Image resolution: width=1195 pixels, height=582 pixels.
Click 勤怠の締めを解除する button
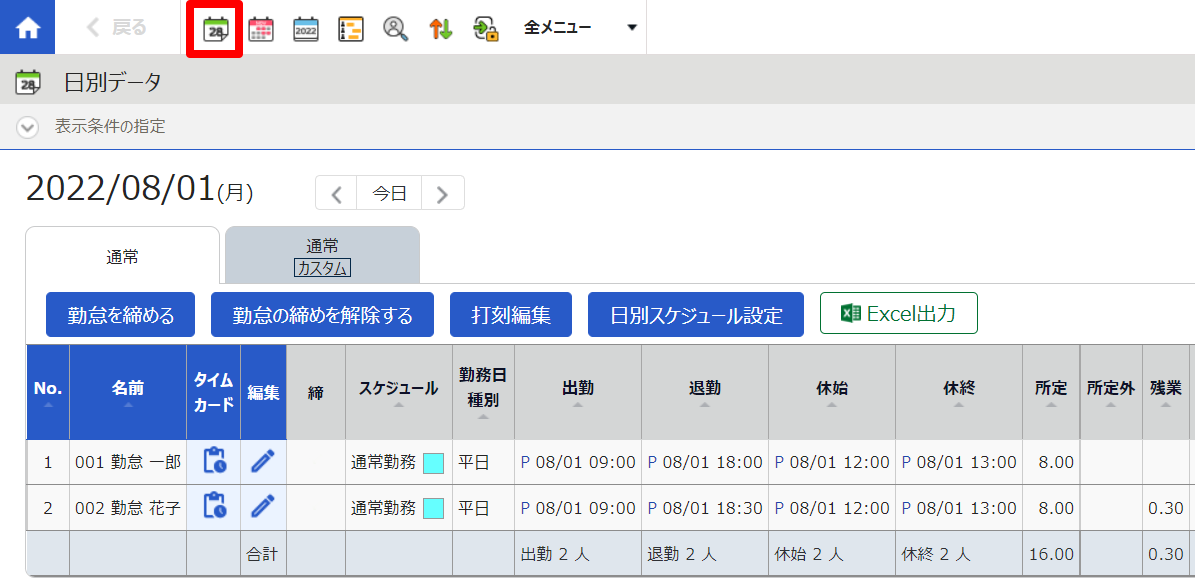click(x=322, y=315)
